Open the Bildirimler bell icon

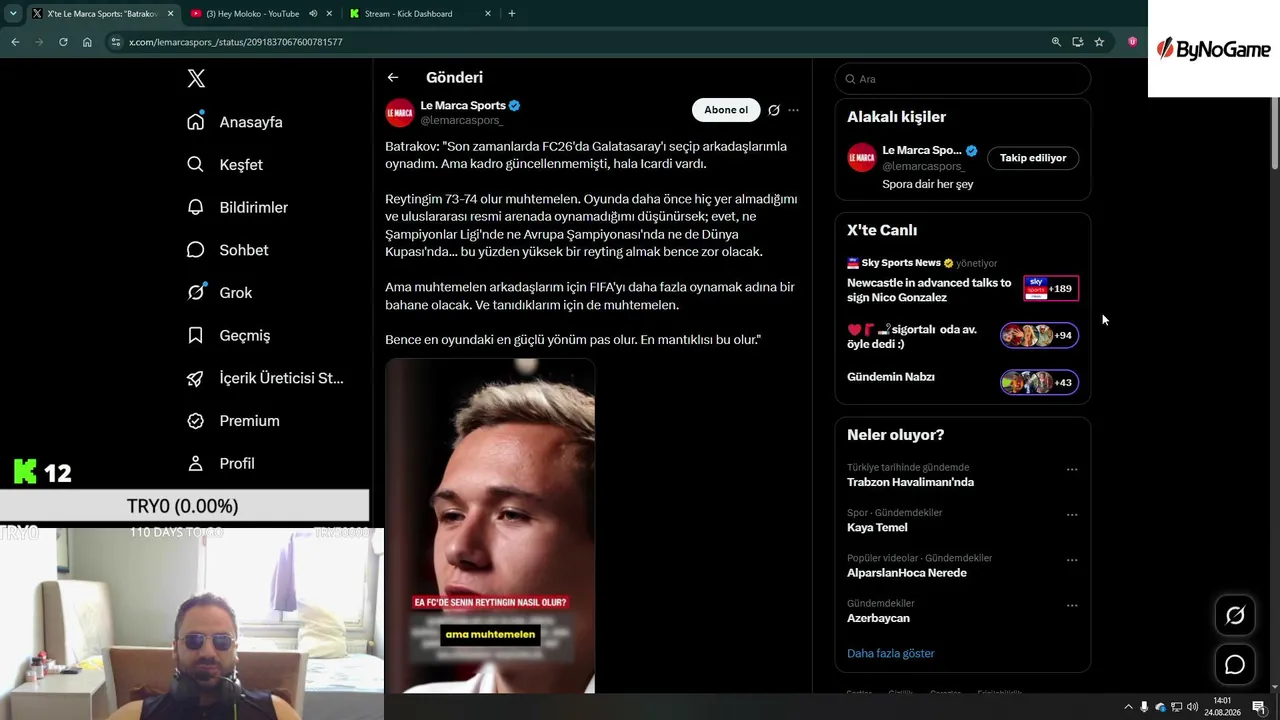pos(196,207)
